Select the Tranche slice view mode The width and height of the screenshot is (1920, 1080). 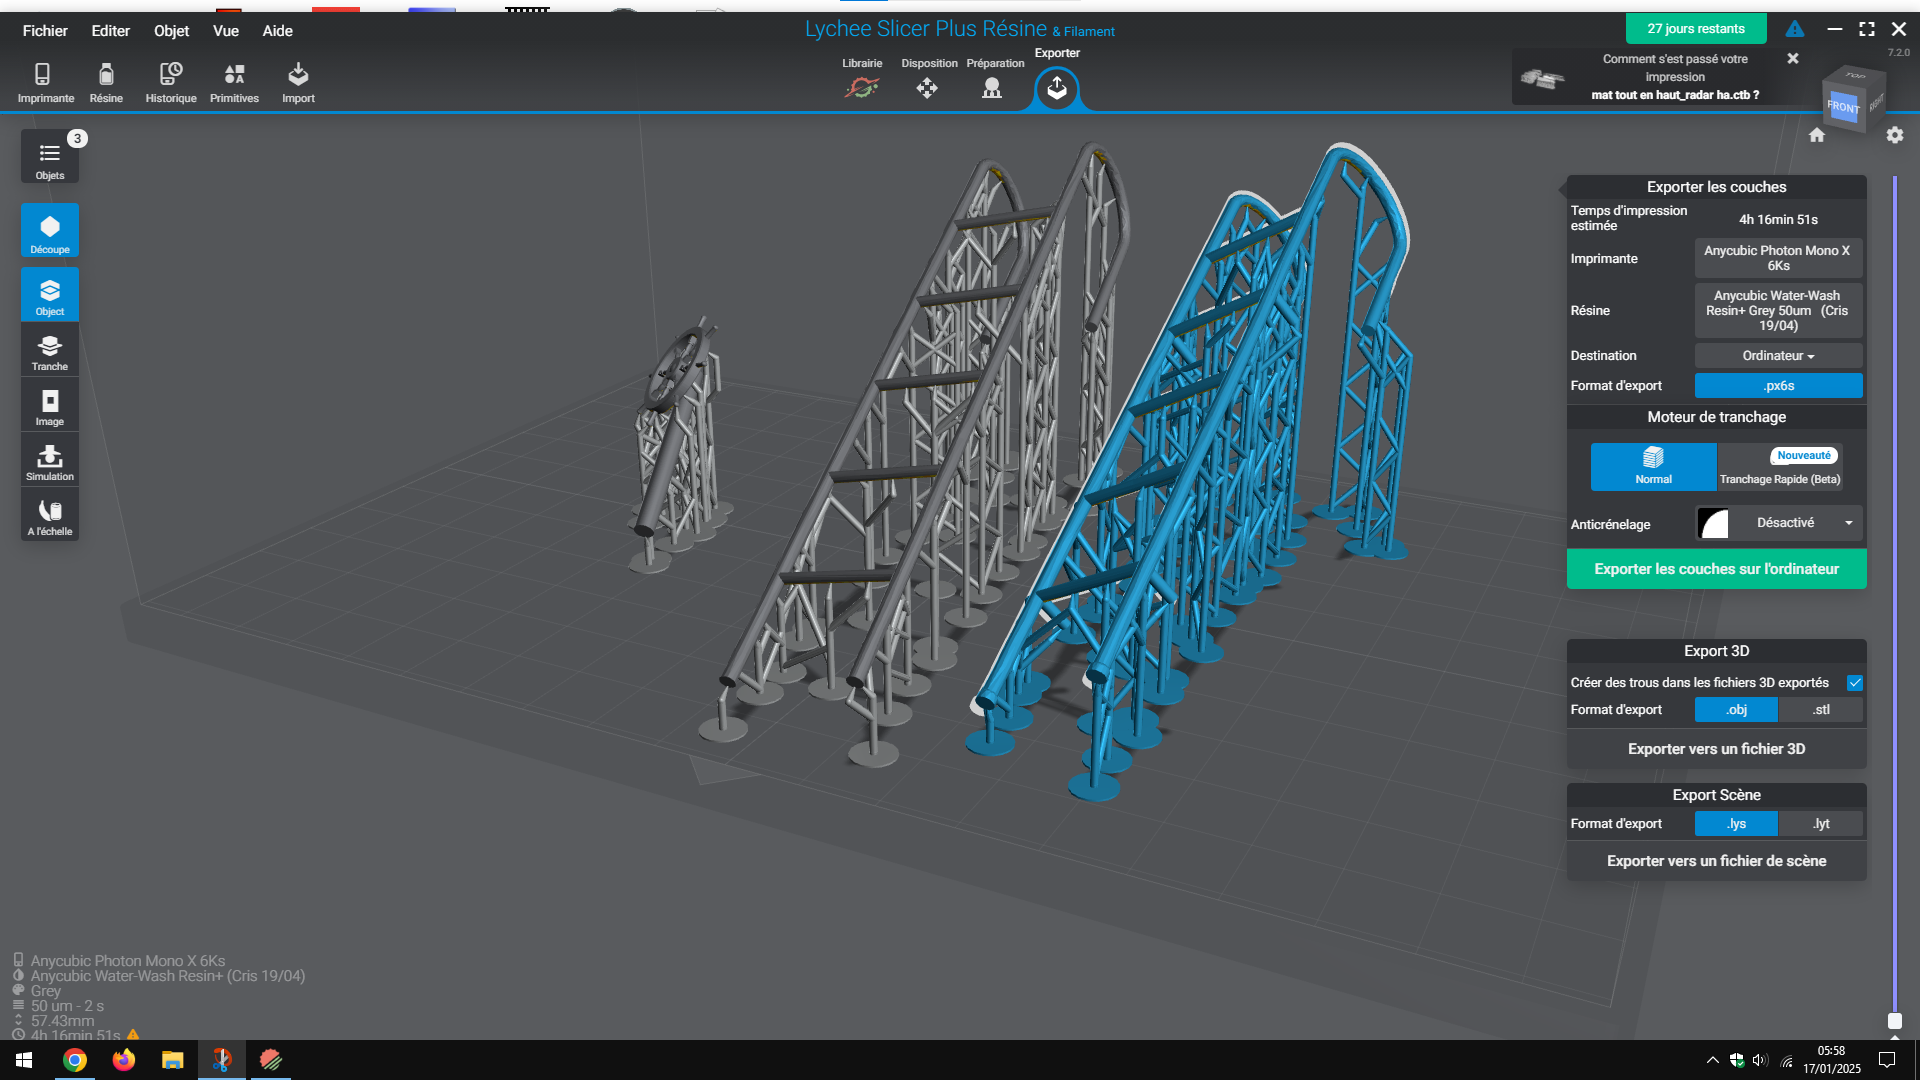coord(50,352)
